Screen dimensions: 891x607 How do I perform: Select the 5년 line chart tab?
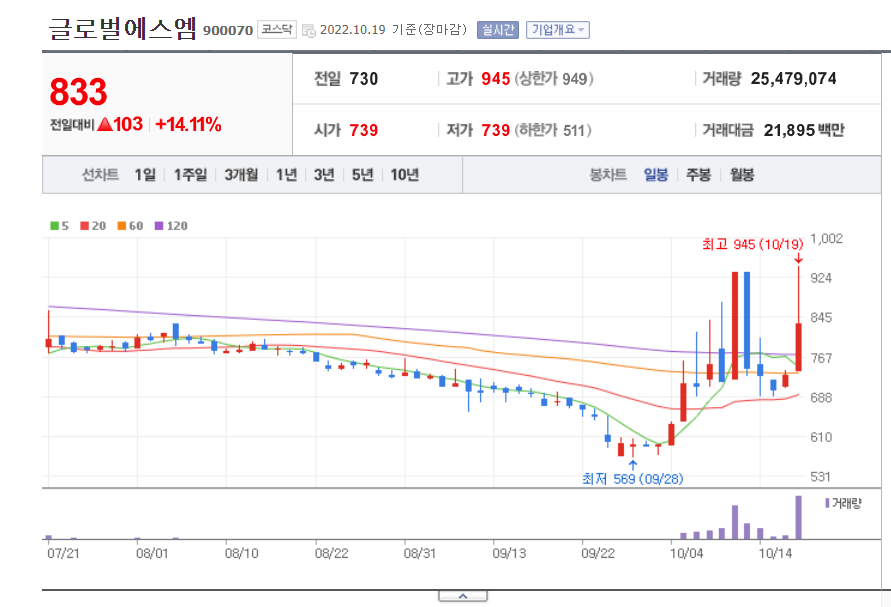[x=363, y=174]
